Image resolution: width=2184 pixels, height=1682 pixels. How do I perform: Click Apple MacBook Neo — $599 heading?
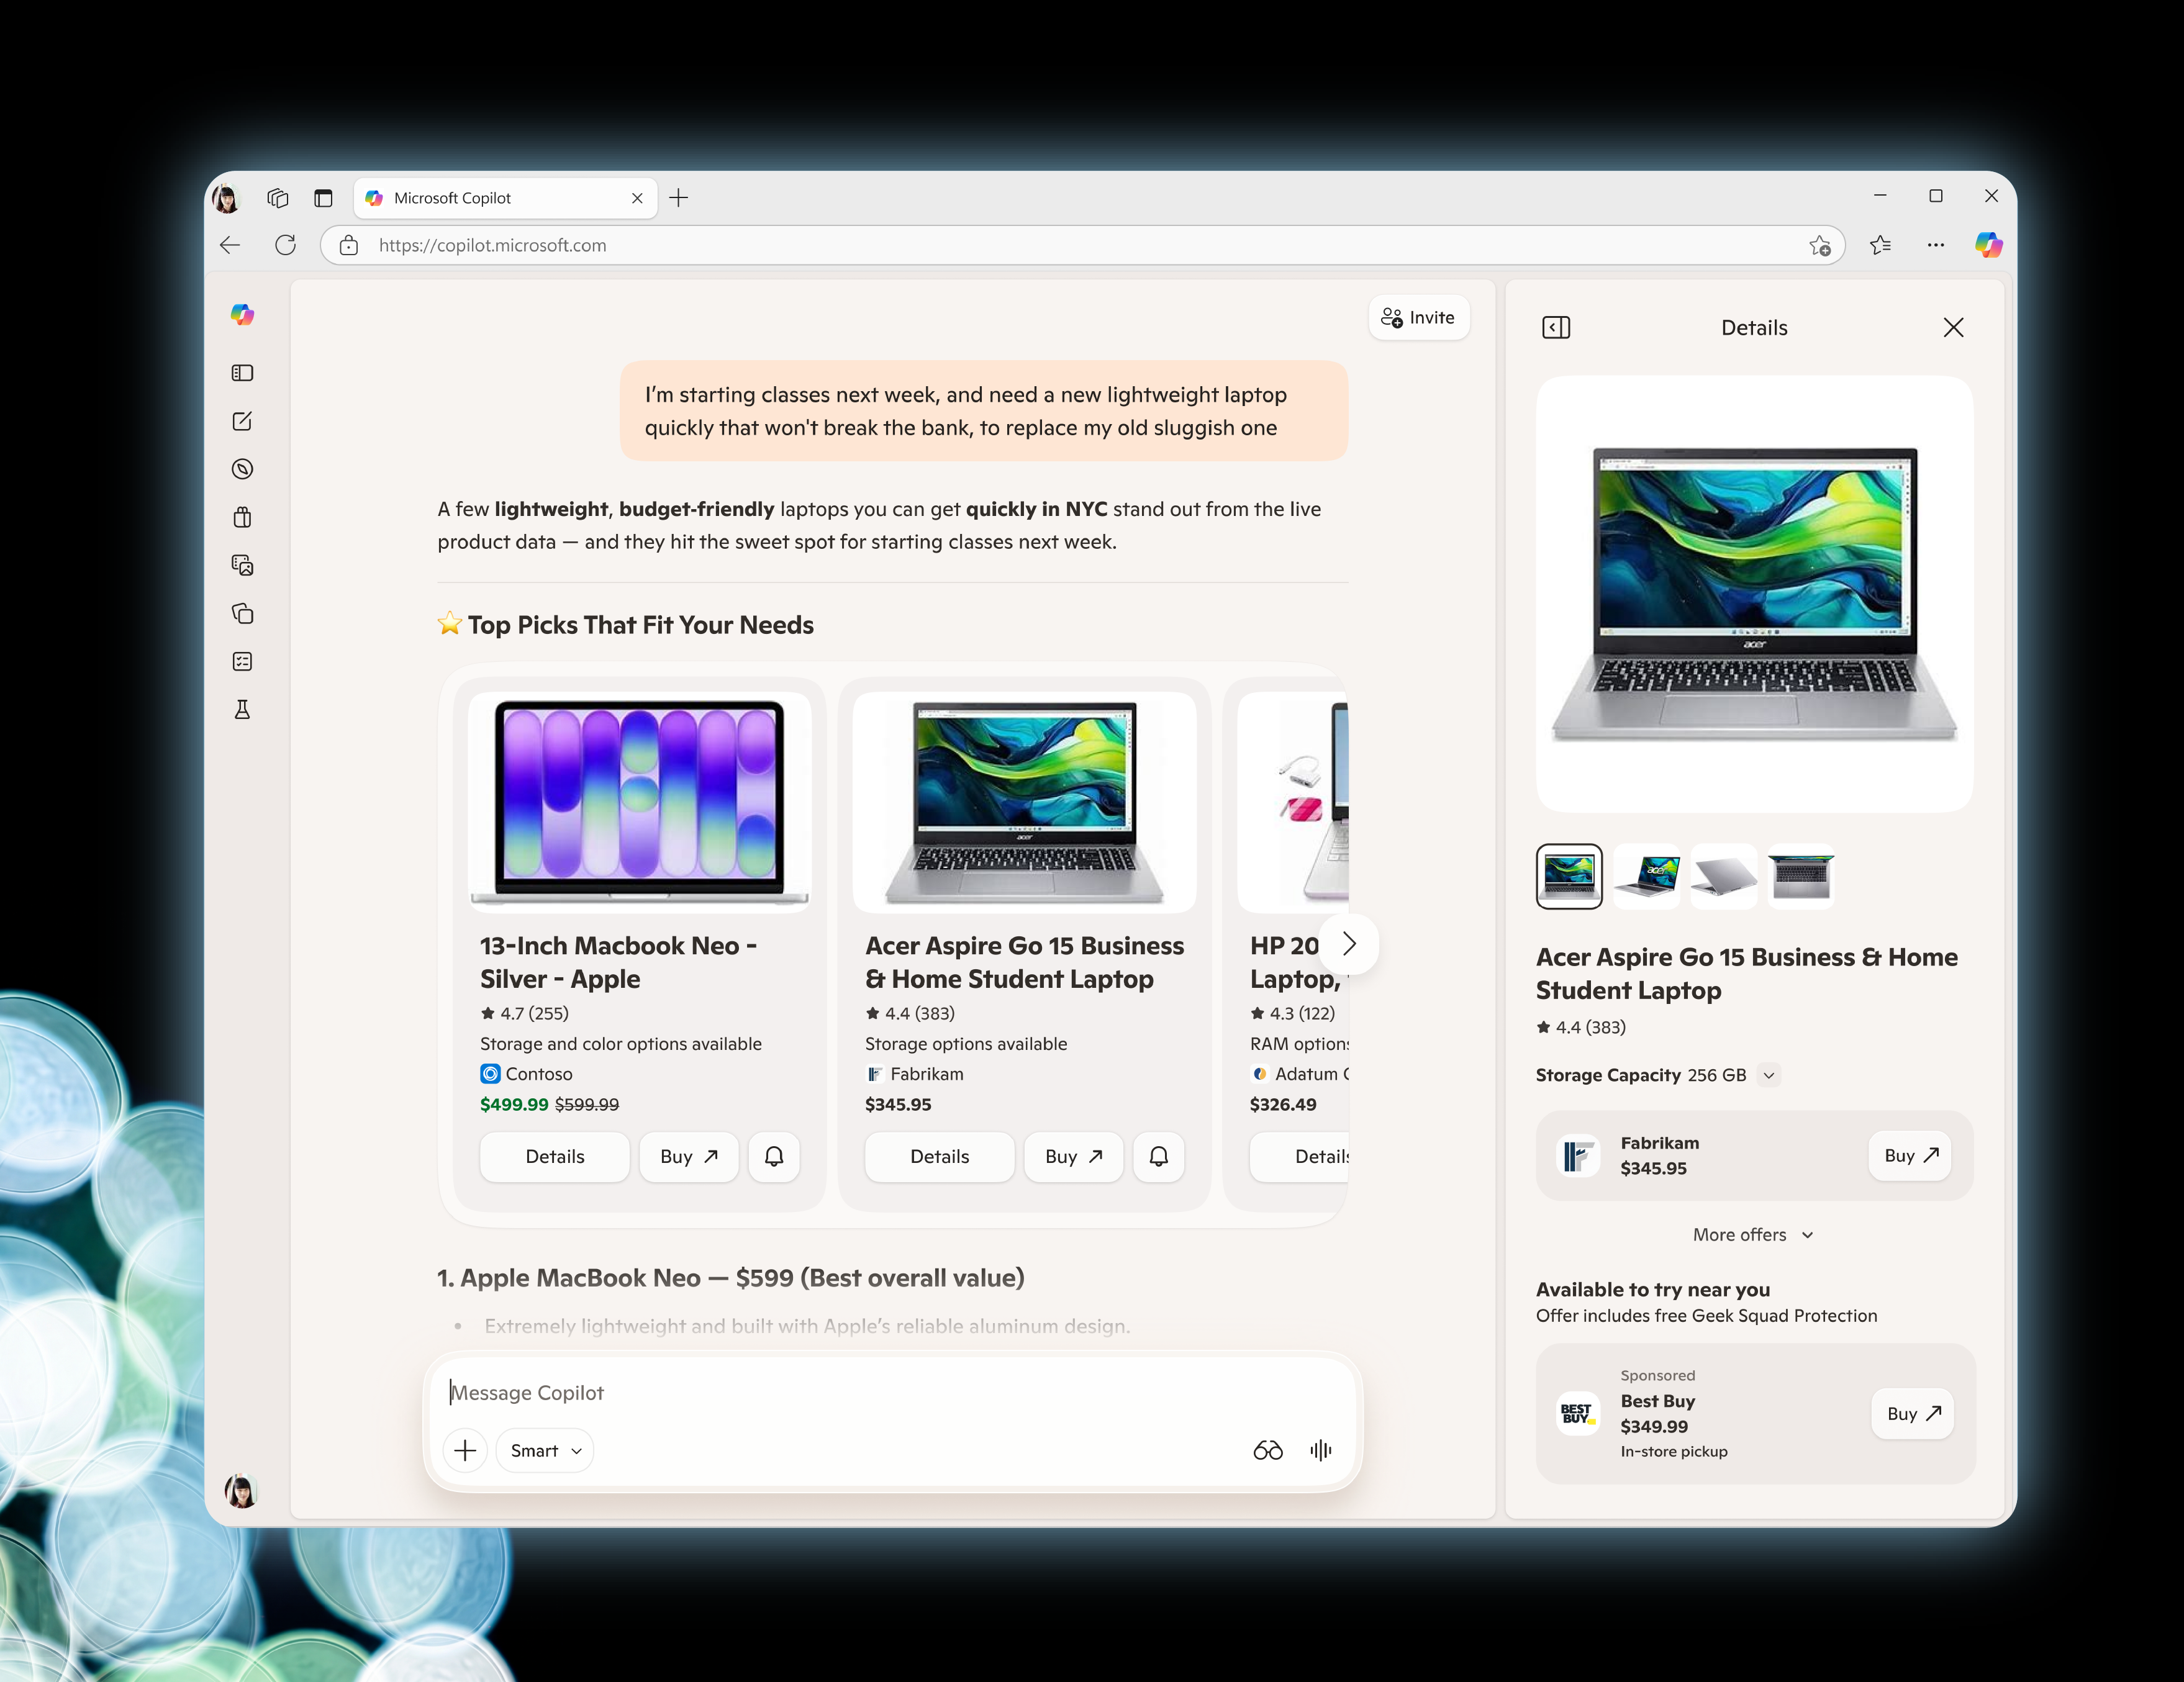tap(730, 1277)
